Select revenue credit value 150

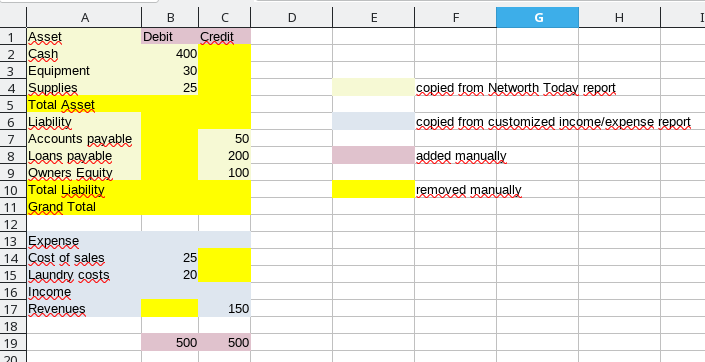click(224, 308)
